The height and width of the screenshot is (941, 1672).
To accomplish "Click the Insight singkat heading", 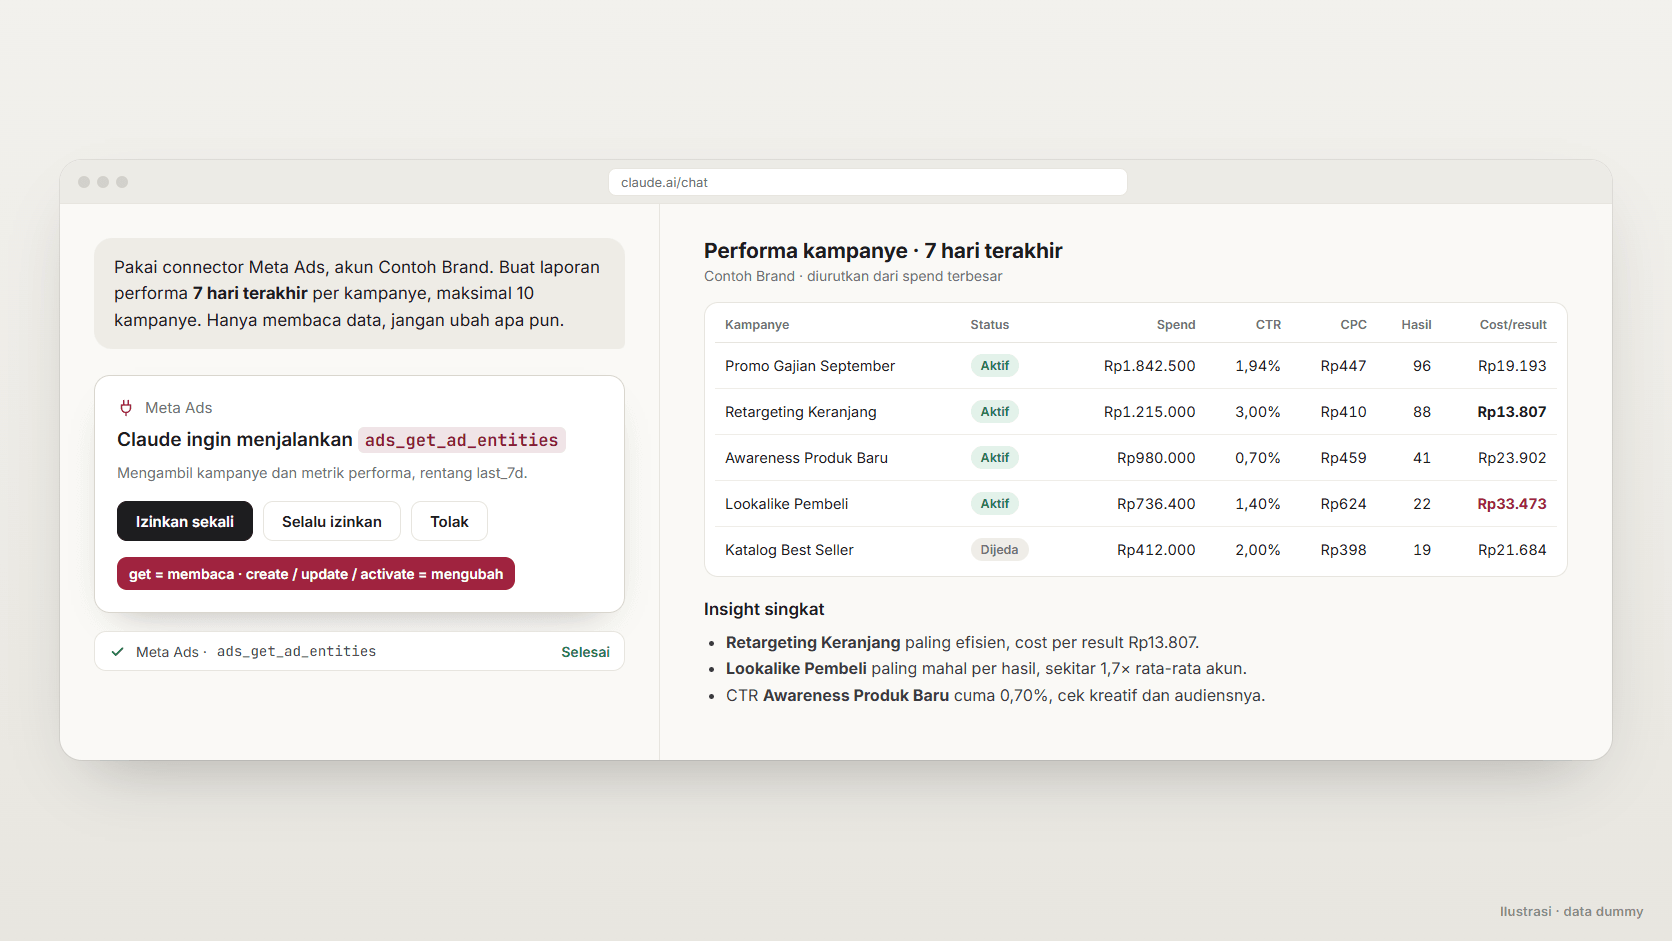I will pyautogui.click(x=764, y=609).
